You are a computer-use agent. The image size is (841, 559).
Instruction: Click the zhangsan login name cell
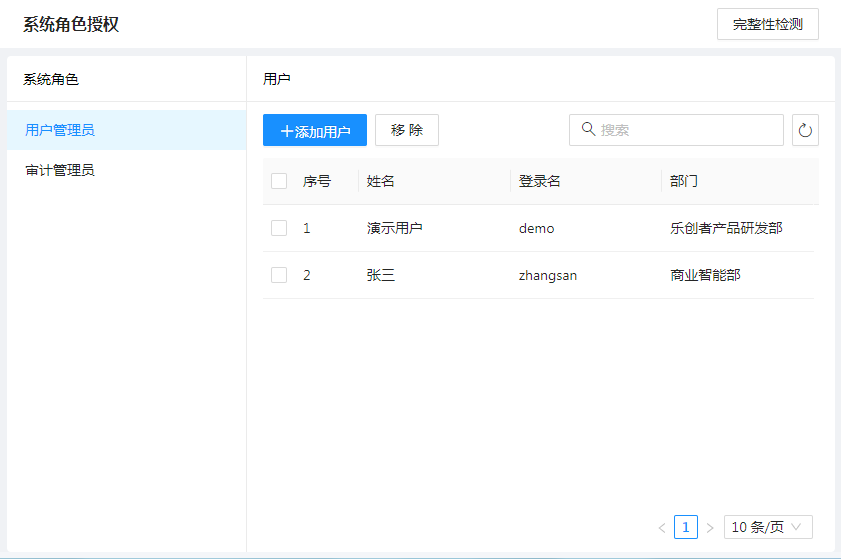tap(548, 275)
